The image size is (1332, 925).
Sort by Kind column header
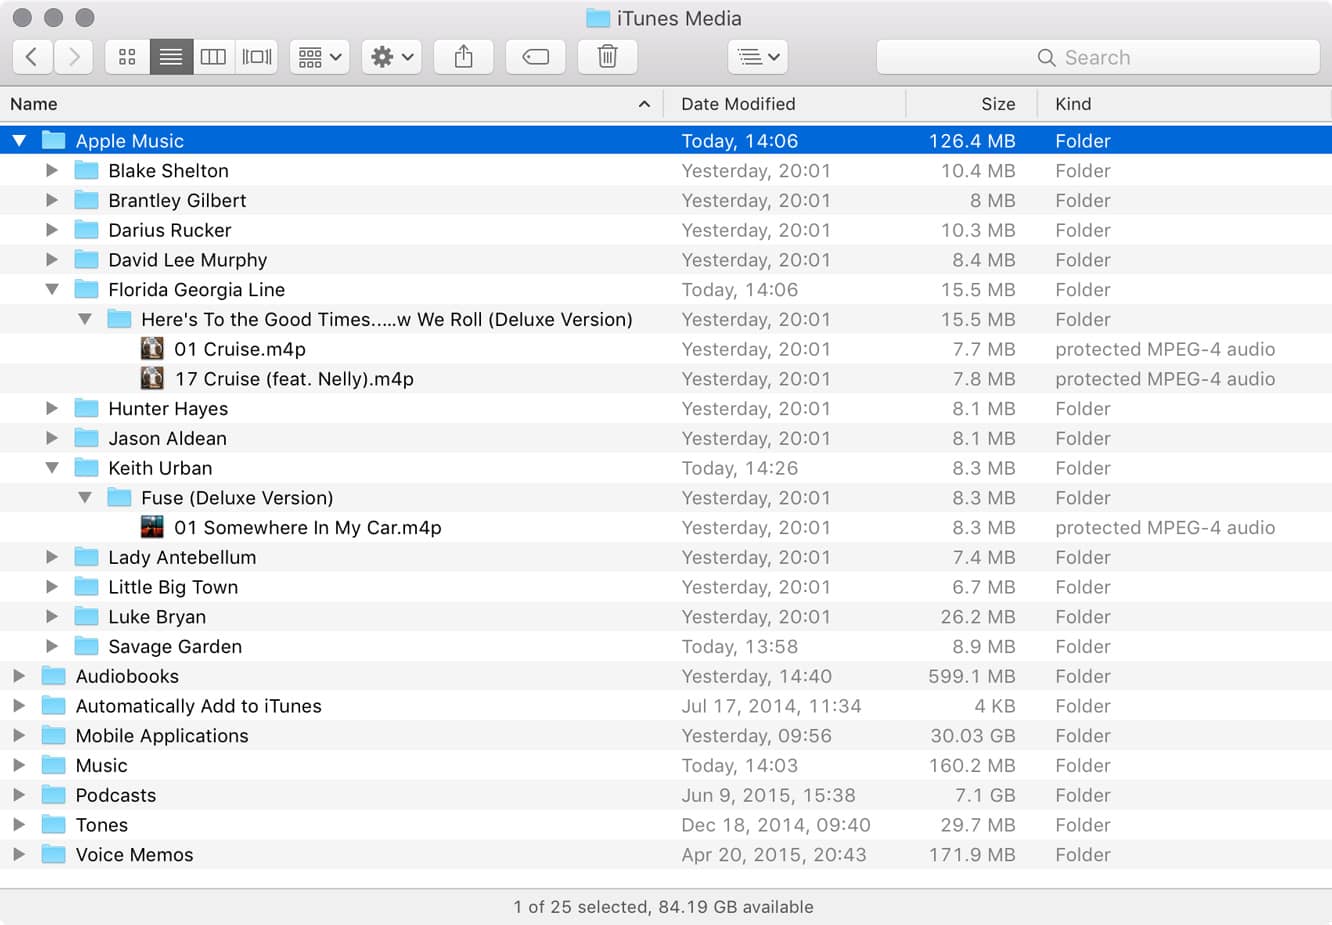[1185, 104]
